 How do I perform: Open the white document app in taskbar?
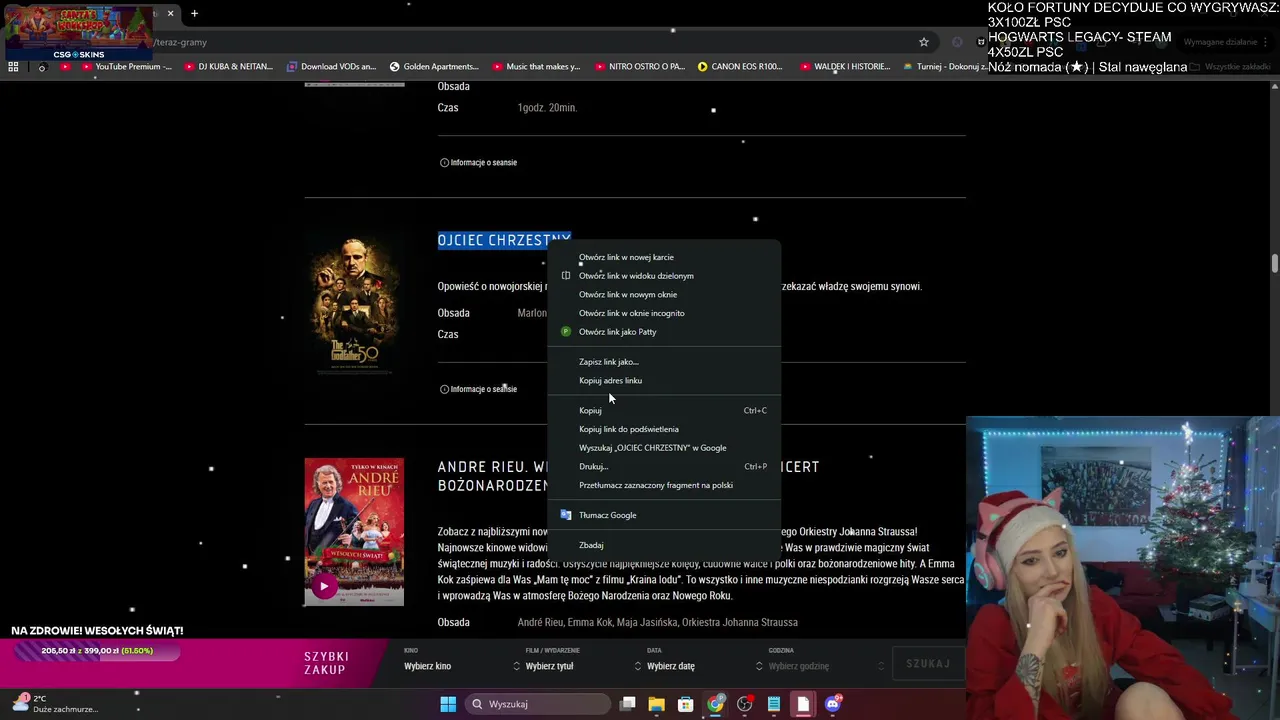(x=803, y=704)
